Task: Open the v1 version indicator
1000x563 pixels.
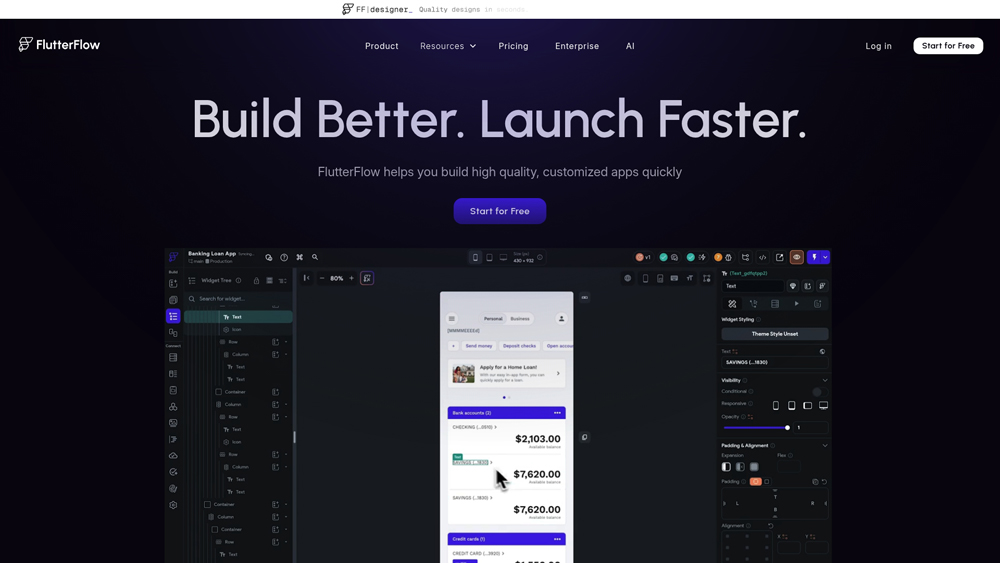Action: coord(643,258)
